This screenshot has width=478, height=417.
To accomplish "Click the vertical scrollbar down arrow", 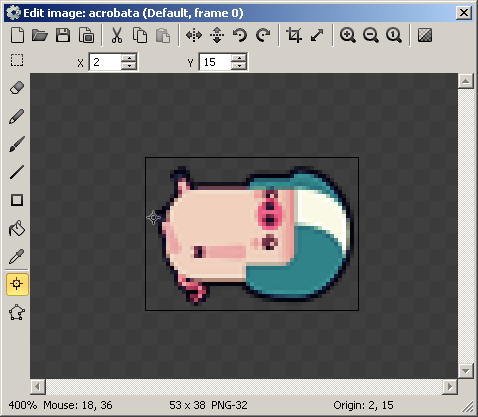I will 466,370.
